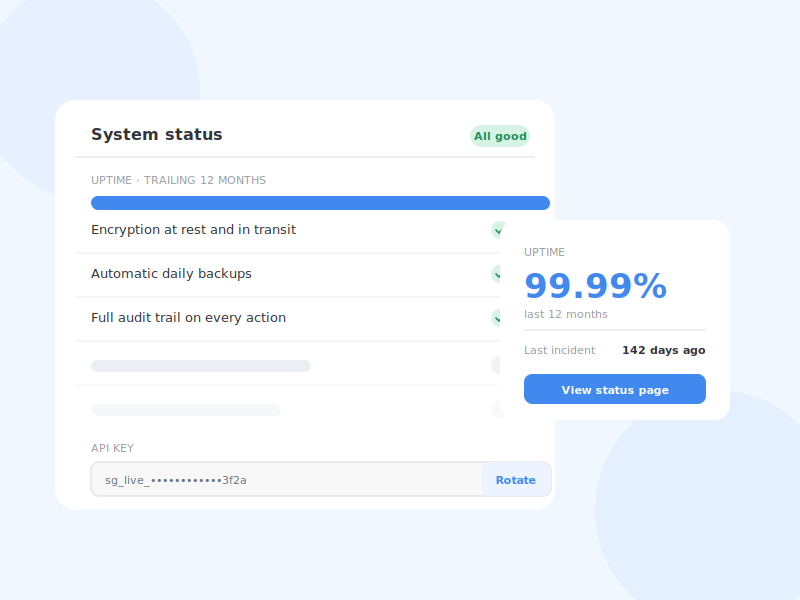Viewport: 800px width, 600px height.
Task: Select 'Full audit trail on every action' text
Action: tap(188, 317)
